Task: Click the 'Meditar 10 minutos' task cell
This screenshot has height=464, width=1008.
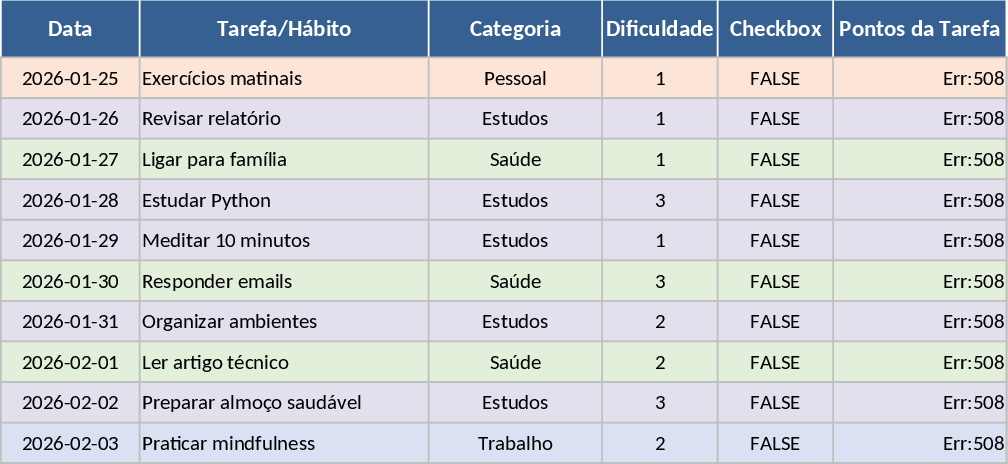Action: tap(284, 241)
